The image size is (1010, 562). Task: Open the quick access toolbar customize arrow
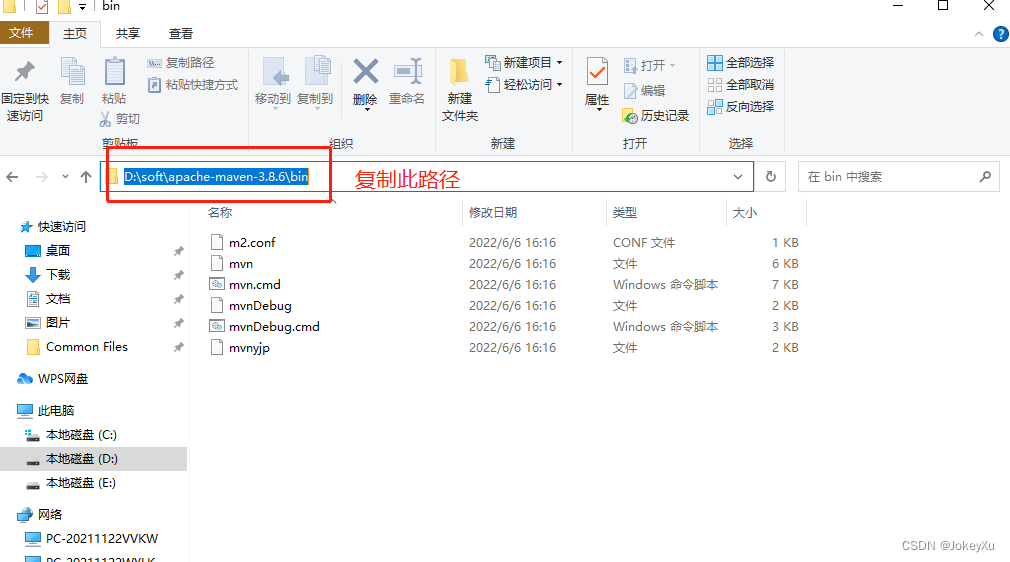(82, 6)
